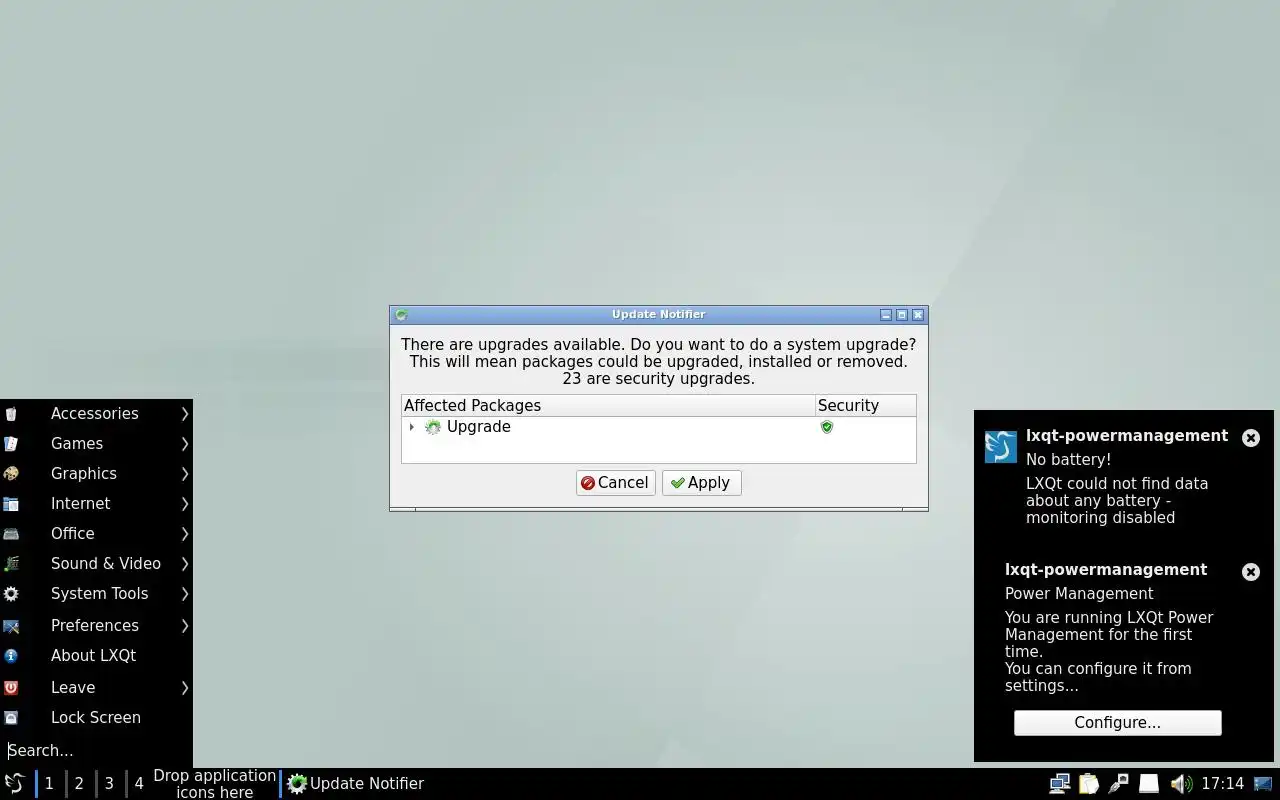Viewport: 1280px width, 800px height.
Task: Maximize the Update Notifier window
Action: click(901, 314)
